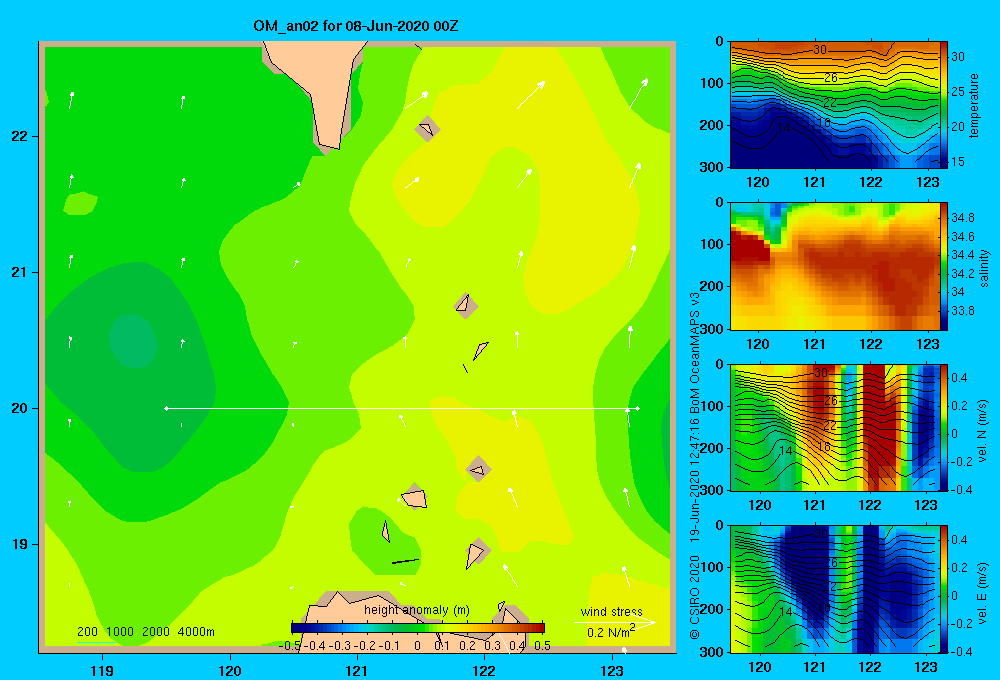Image resolution: width=1000 pixels, height=680 pixels.
Task: Click the island near latitude 20.8, longitude 121.8
Action: pos(465,305)
